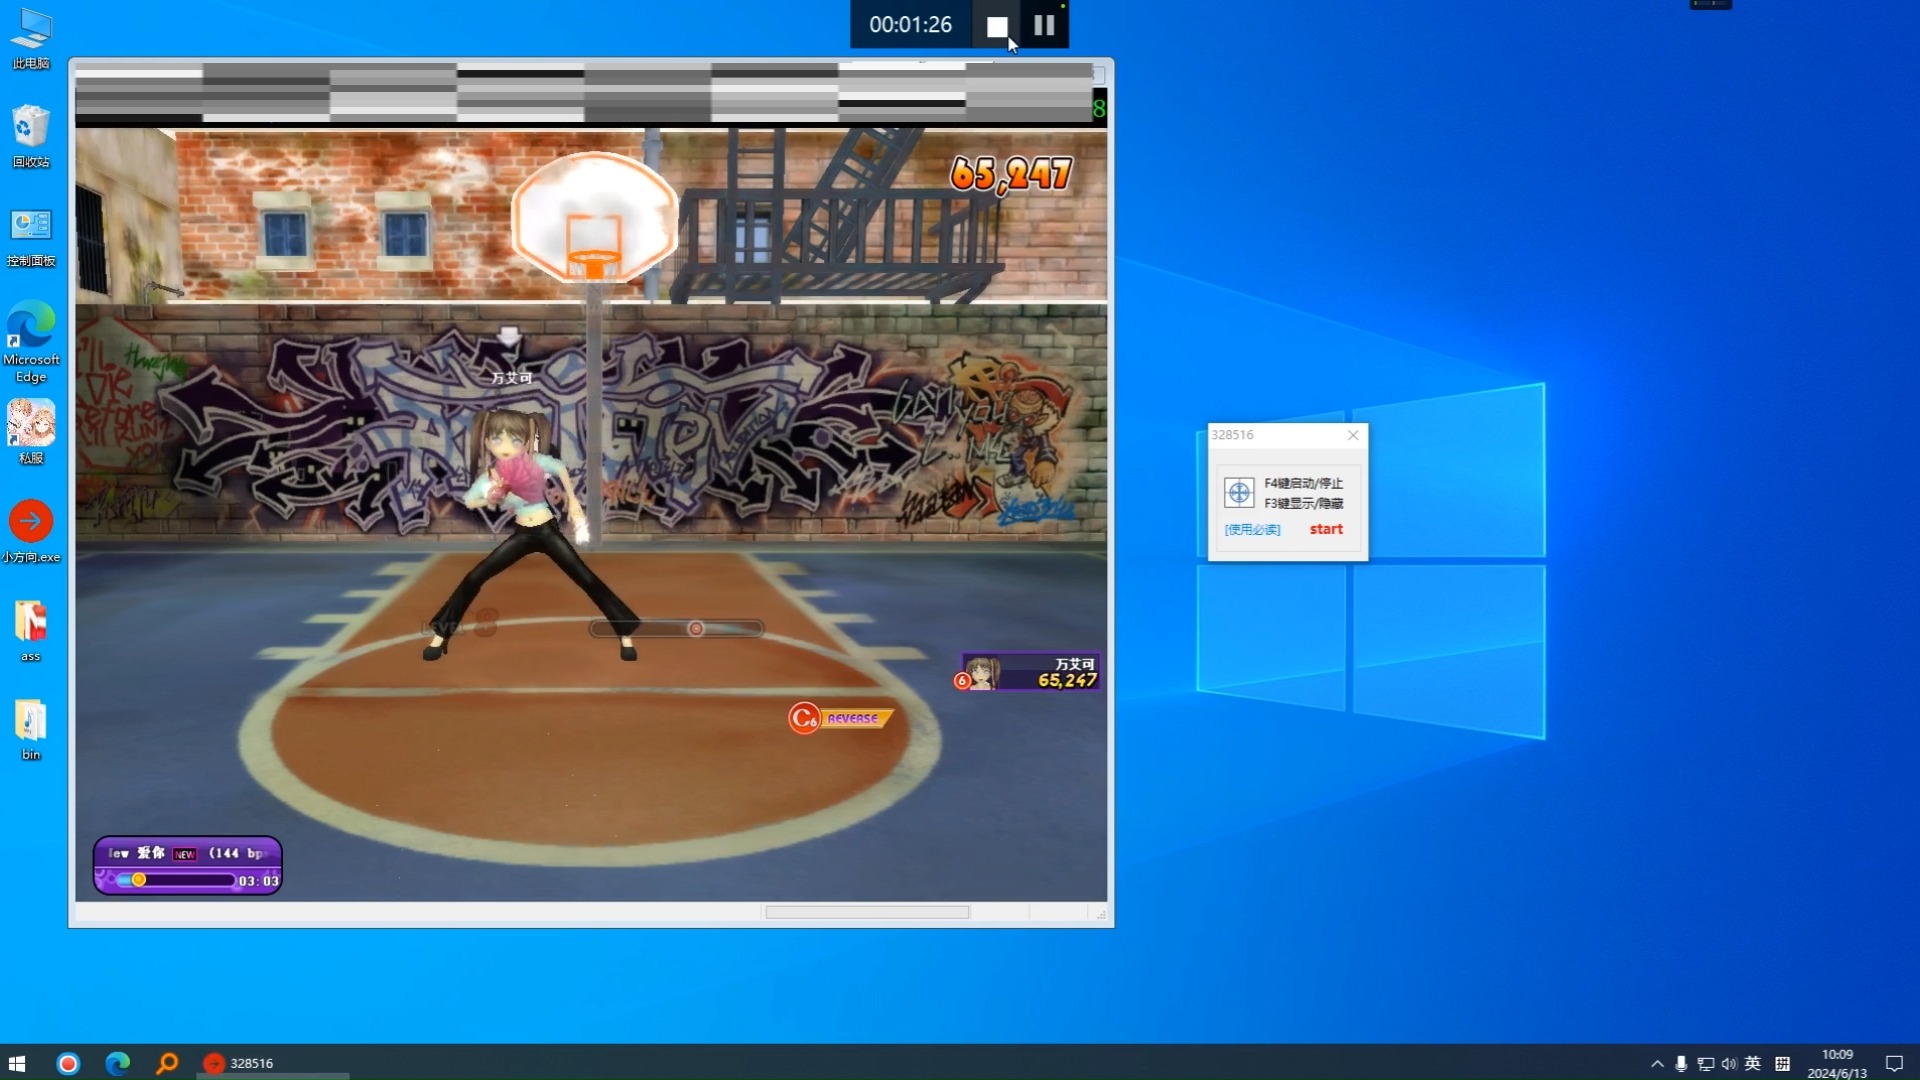This screenshot has width=1920, height=1080.
Task: Switch to the 328516 taskbar item
Action: tap(272, 1063)
